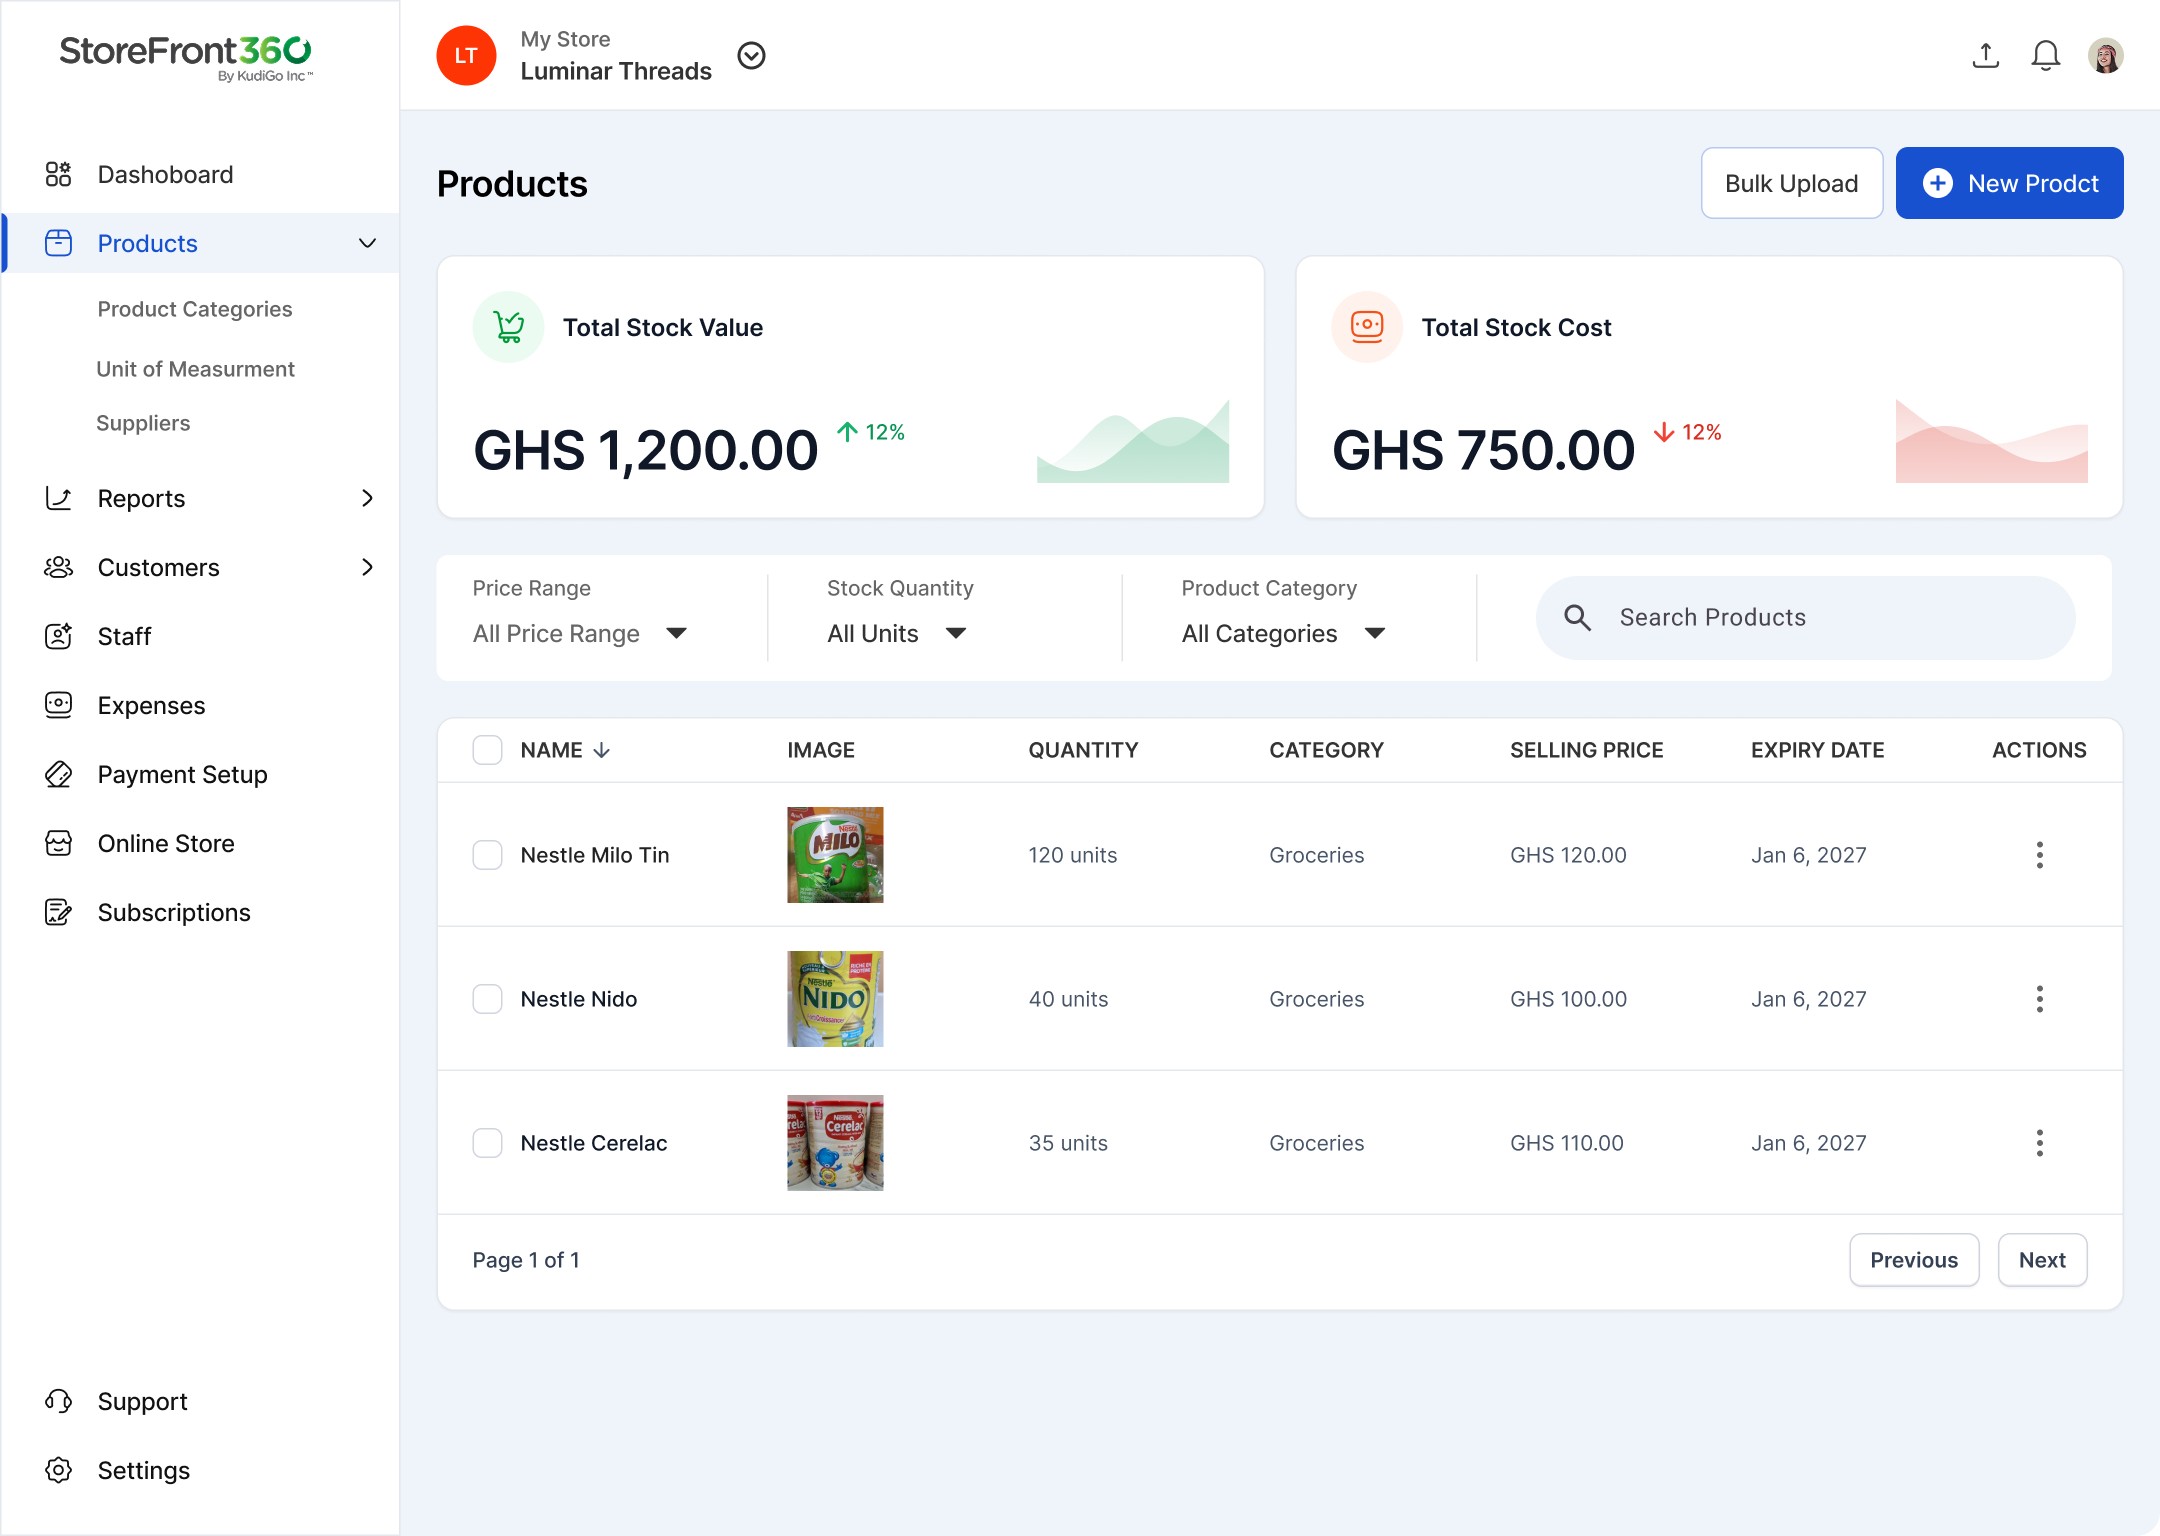The height and width of the screenshot is (1536, 2160).
Task: Click the Bulk Upload button
Action: [x=1791, y=183]
